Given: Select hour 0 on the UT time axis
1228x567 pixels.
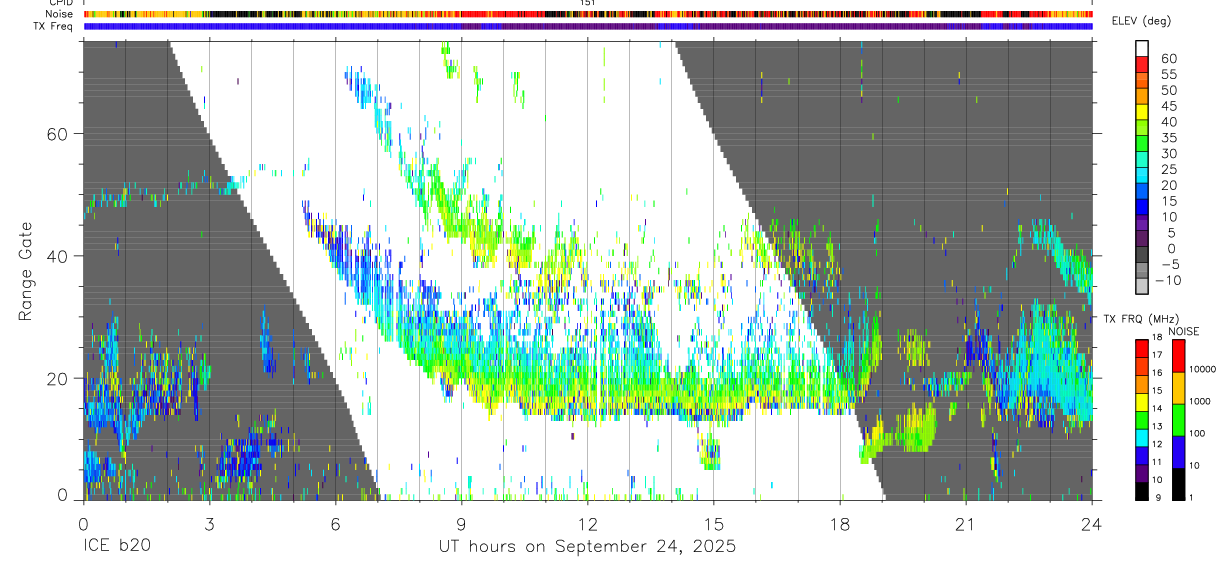Looking at the screenshot, I should click(x=83, y=524).
